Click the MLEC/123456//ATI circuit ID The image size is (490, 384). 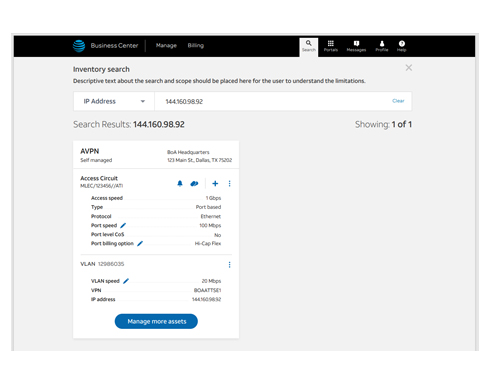tap(102, 186)
